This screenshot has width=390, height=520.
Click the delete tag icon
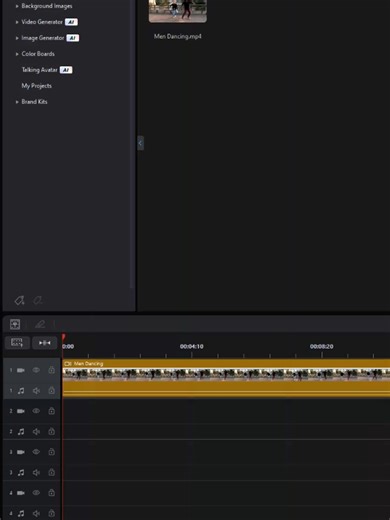click(x=38, y=300)
